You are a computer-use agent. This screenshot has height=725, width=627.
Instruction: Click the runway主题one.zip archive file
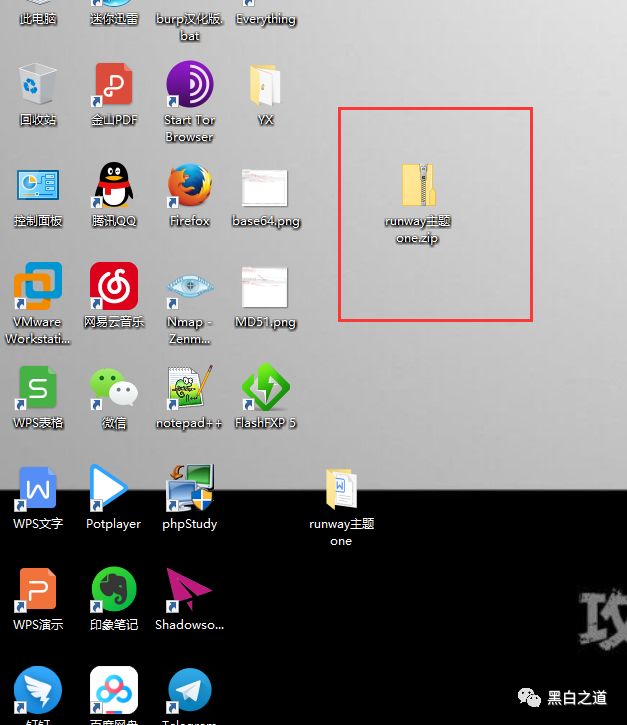coord(418,188)
